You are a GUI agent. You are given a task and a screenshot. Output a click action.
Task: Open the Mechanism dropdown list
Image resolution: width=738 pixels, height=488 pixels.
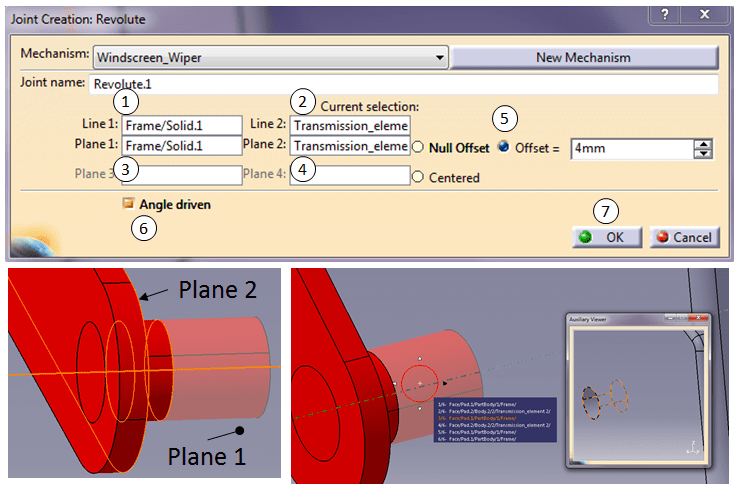[439, 57]
